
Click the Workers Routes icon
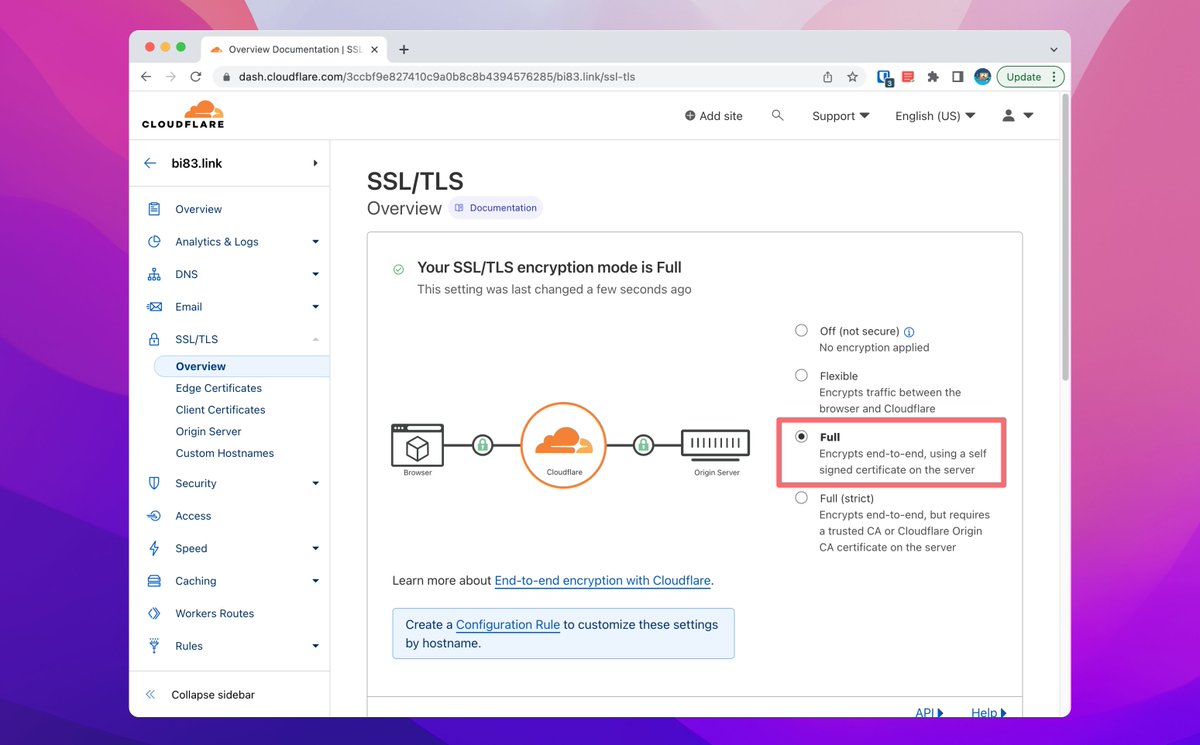tap(154, 613)
